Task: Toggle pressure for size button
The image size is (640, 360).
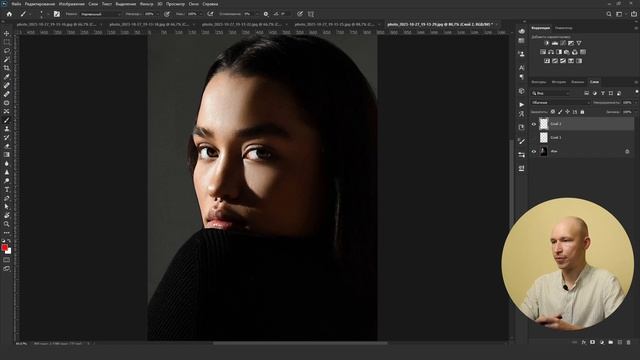Action: pyautogui.click(x=300, y=14)
